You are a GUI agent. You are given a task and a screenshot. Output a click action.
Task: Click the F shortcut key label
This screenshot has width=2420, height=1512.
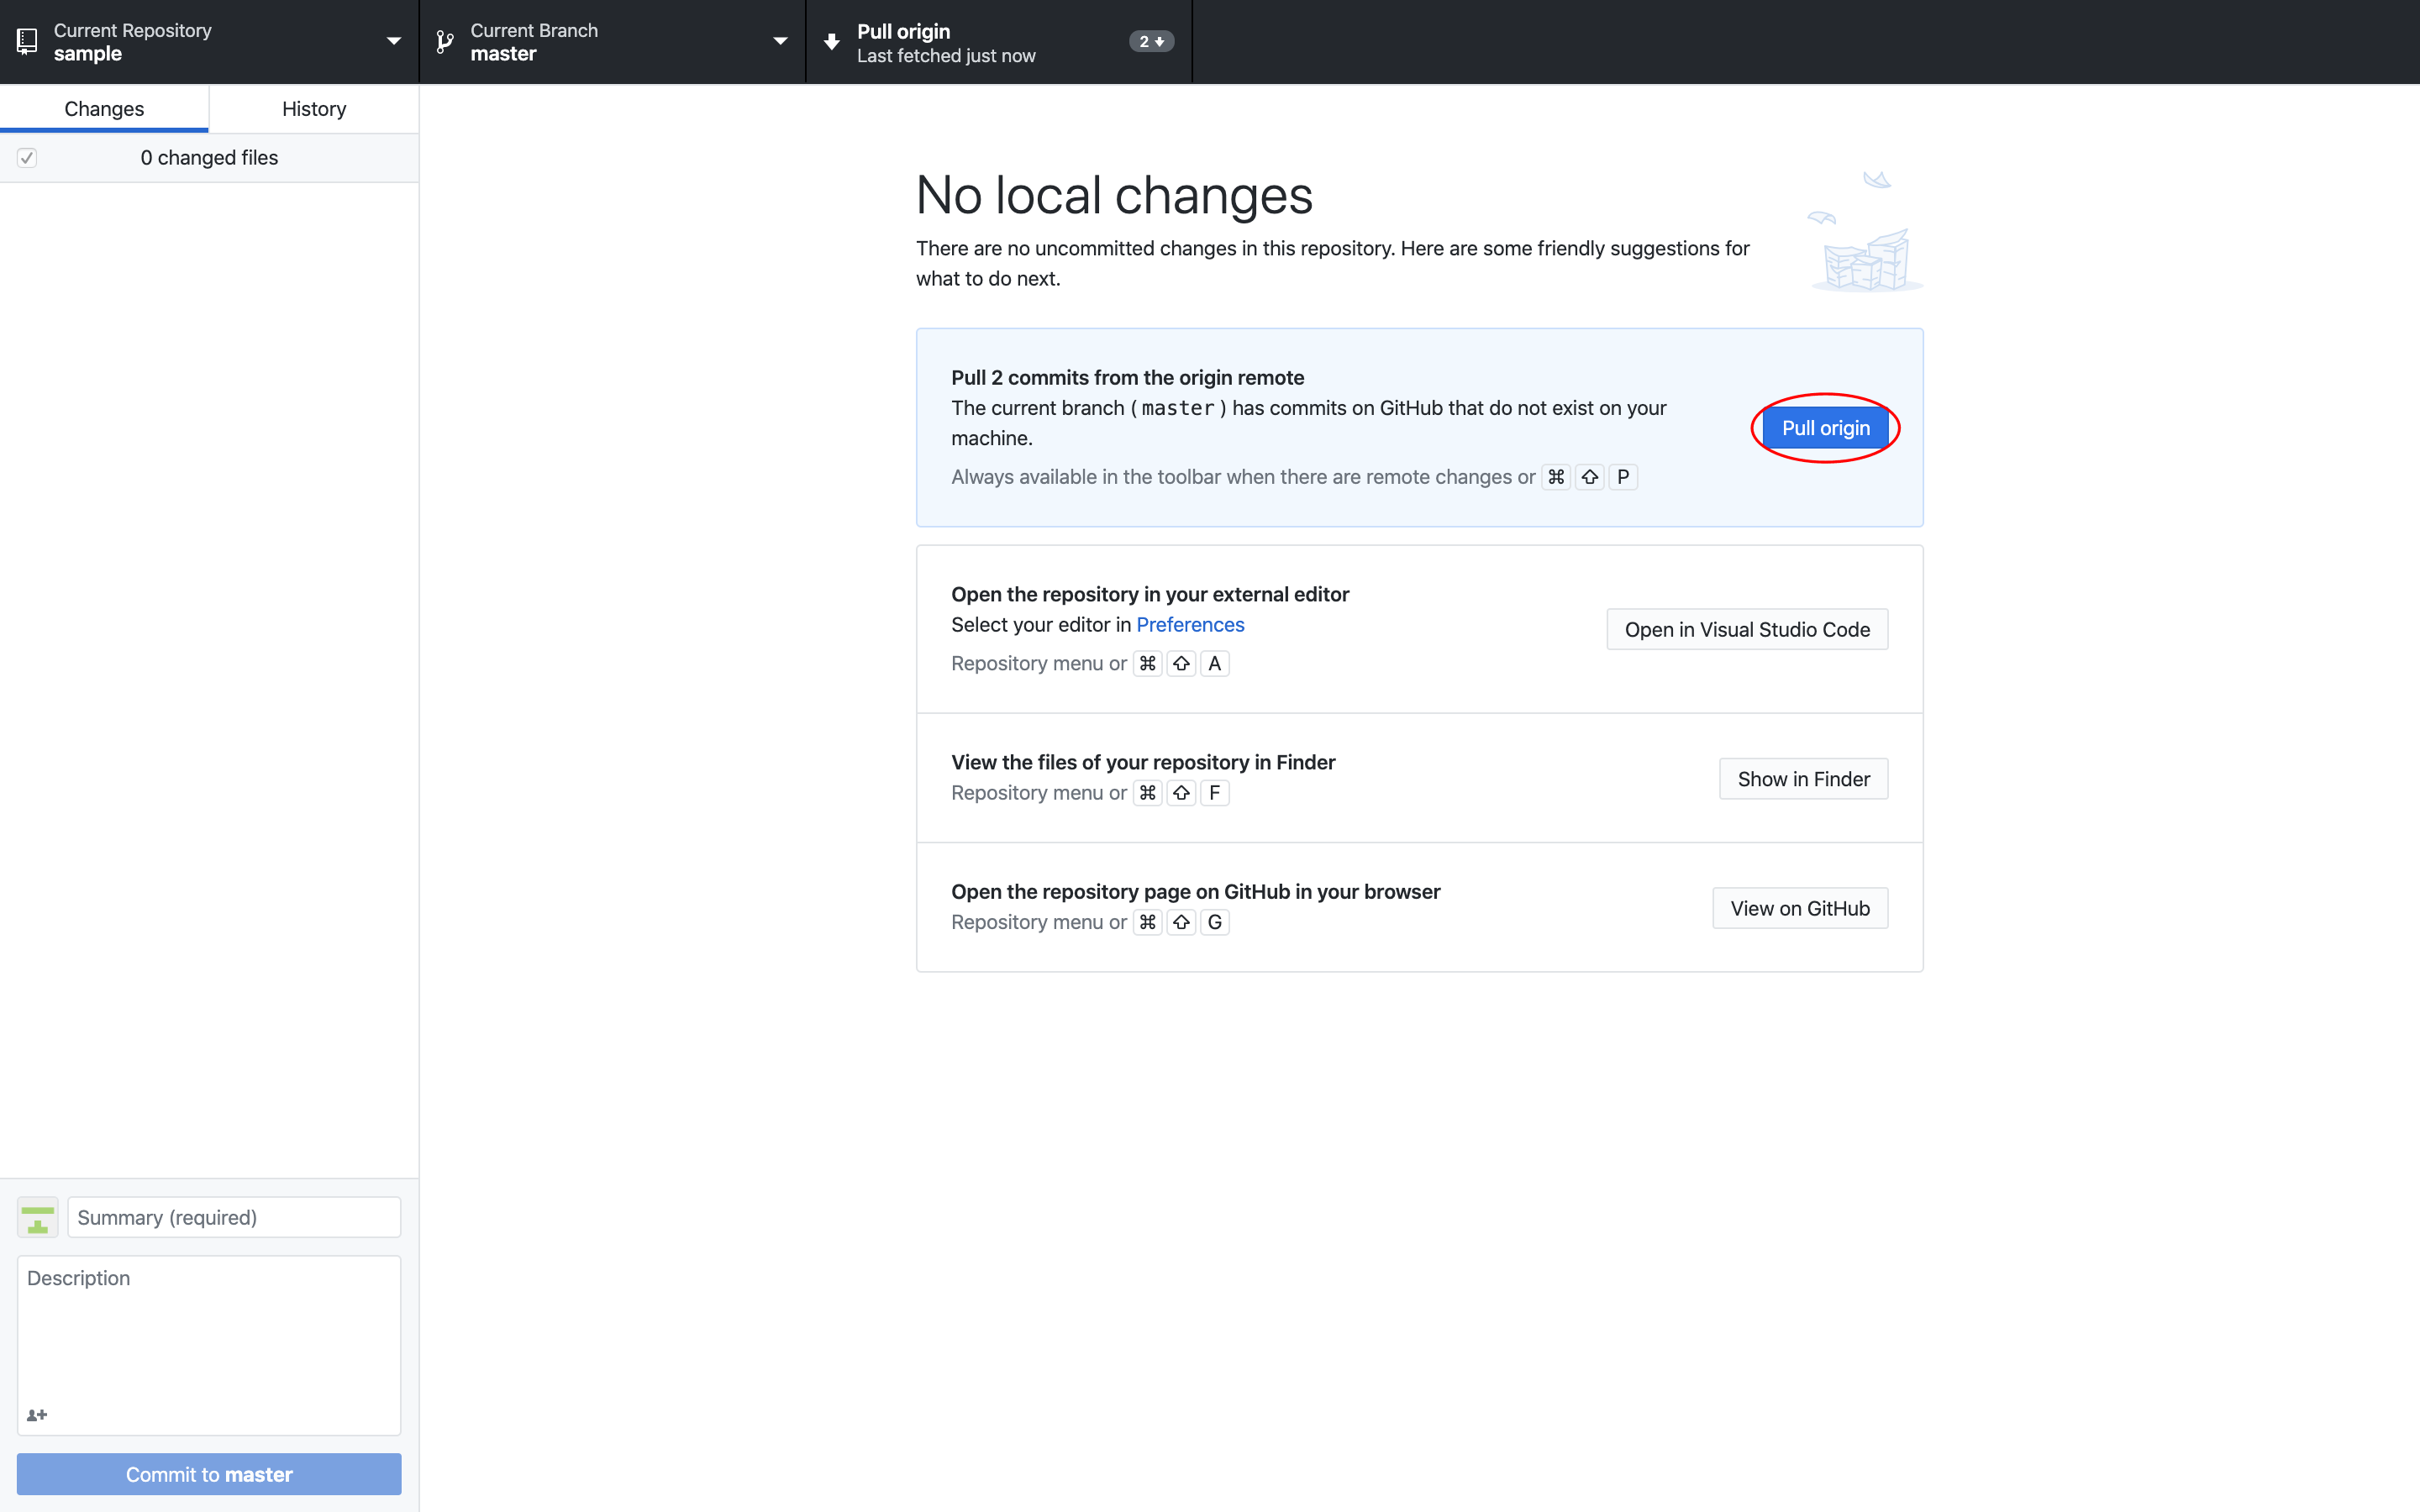[x=1215, y=793]
